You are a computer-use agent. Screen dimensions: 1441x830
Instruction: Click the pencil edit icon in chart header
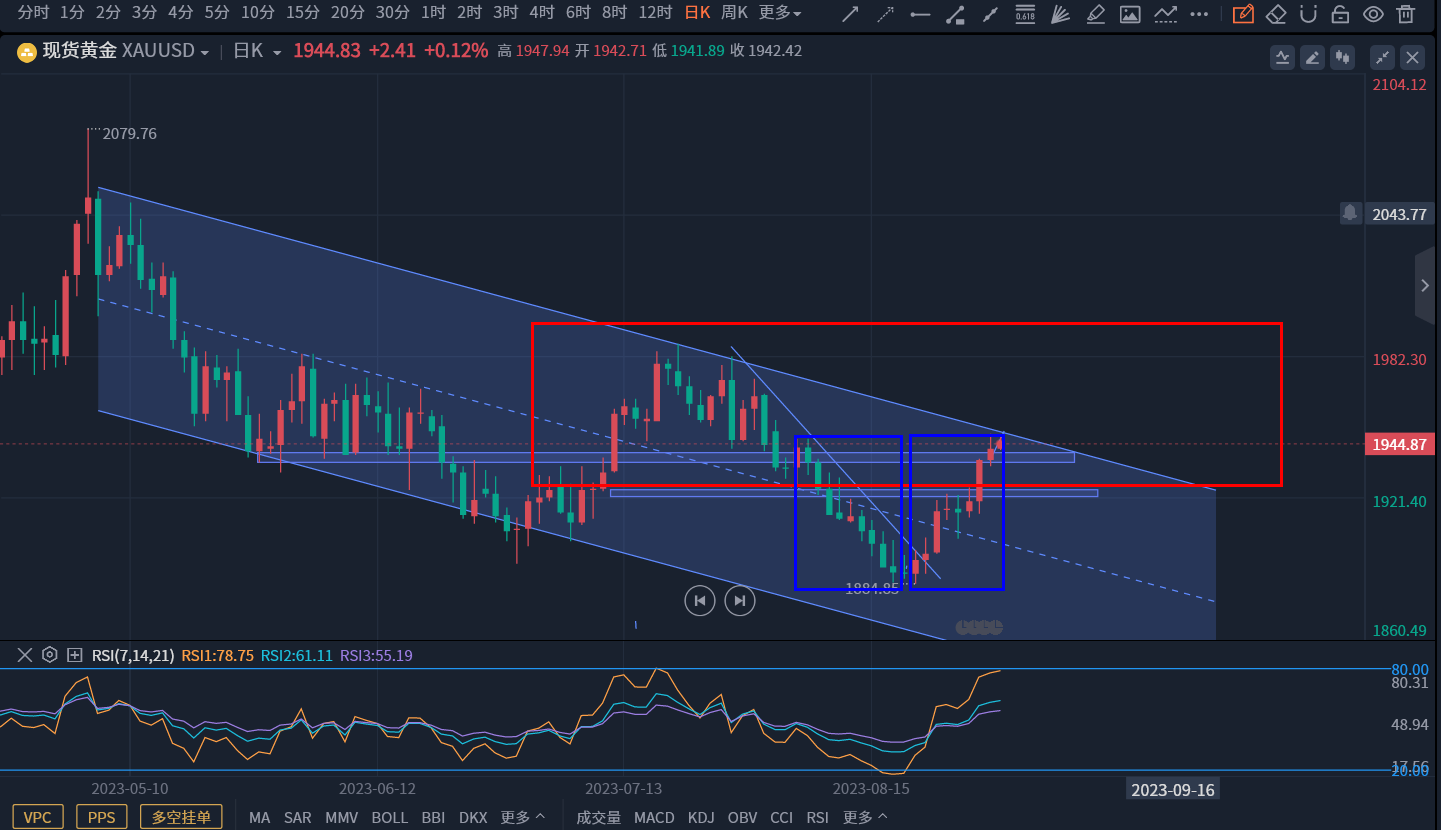pyautogui.click(x=1312, y=58)
